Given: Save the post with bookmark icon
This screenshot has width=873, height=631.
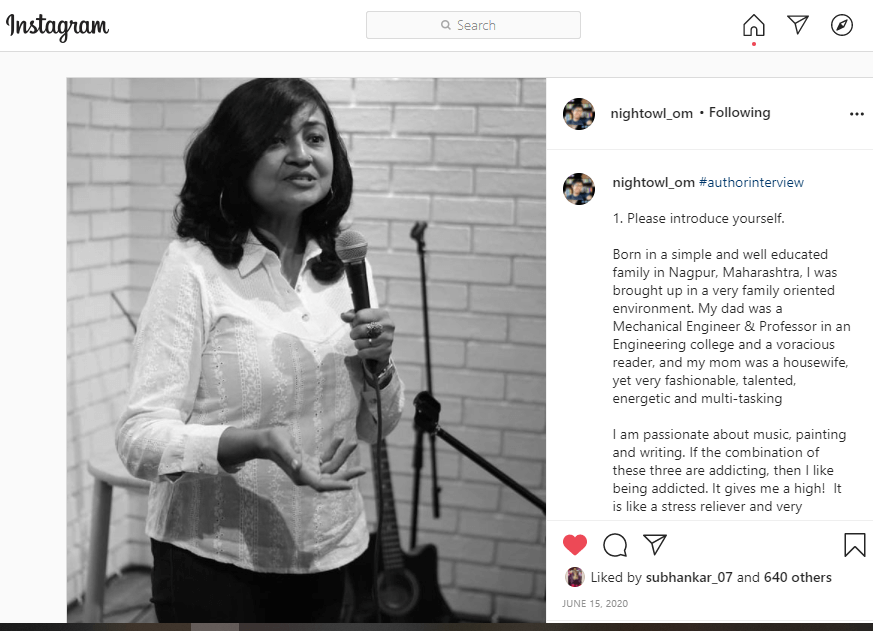Looking at the screenshot, I should [855, 545].
